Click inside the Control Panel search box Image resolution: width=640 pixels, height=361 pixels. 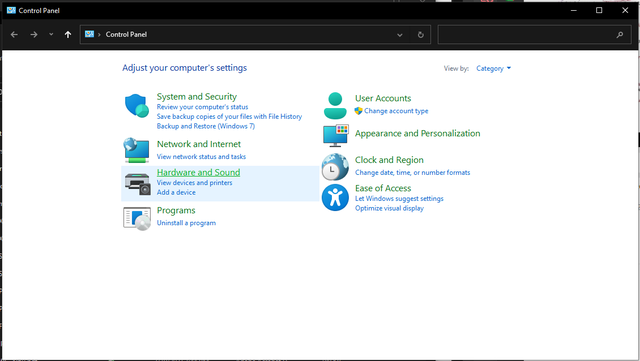[534, 35]
